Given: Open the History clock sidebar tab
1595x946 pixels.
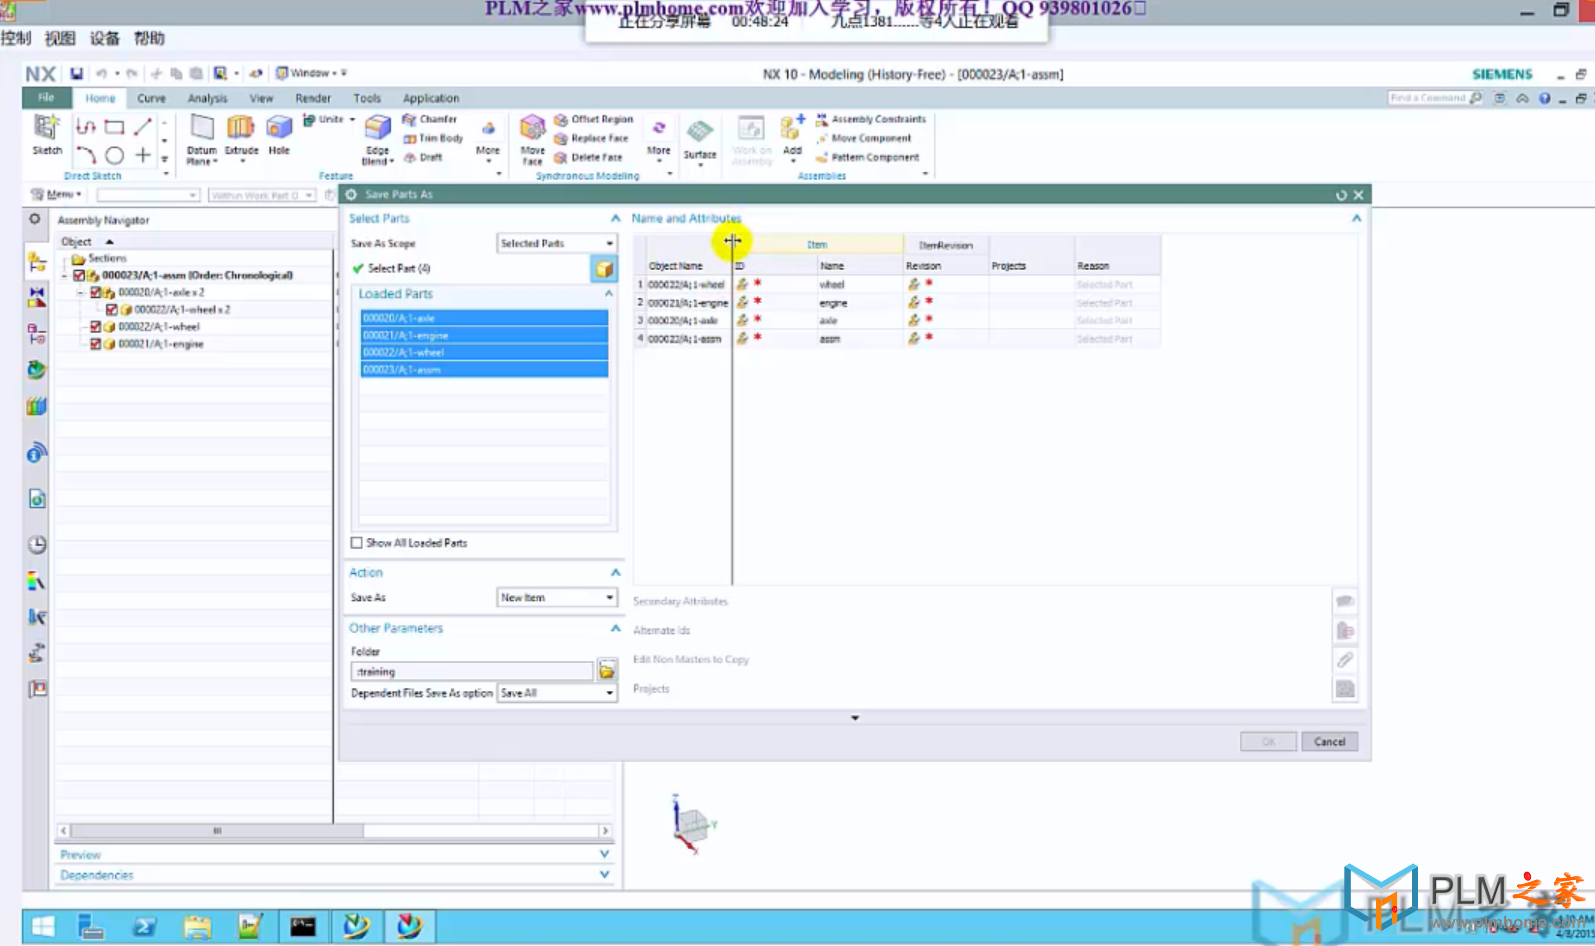Looking at the screenshot, I should 37,544.
